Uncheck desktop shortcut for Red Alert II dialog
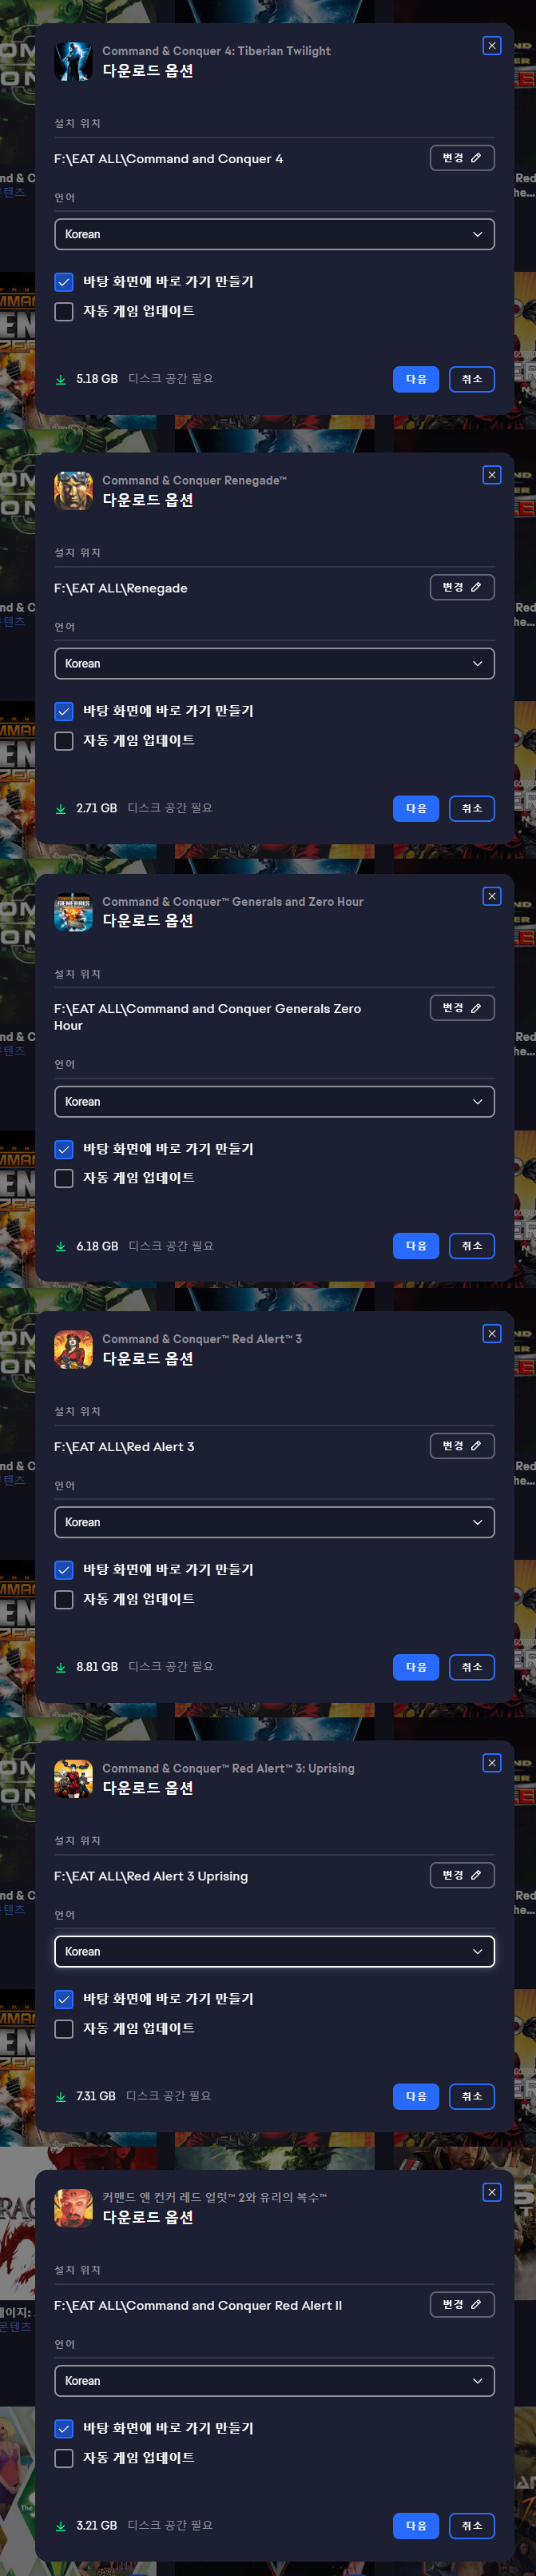This screenshot has height=2576, width=536. [x=64, y=2428]
